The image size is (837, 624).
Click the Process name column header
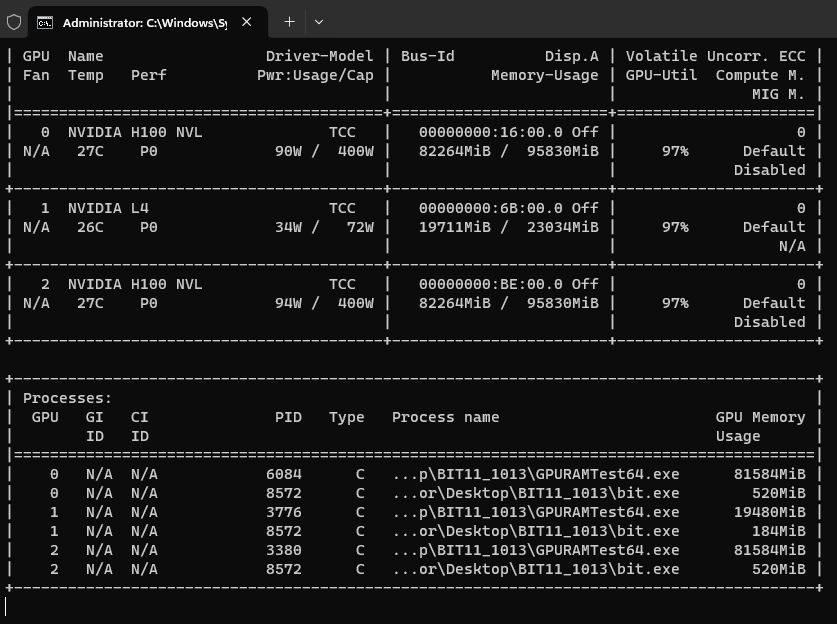coord(446,417)
